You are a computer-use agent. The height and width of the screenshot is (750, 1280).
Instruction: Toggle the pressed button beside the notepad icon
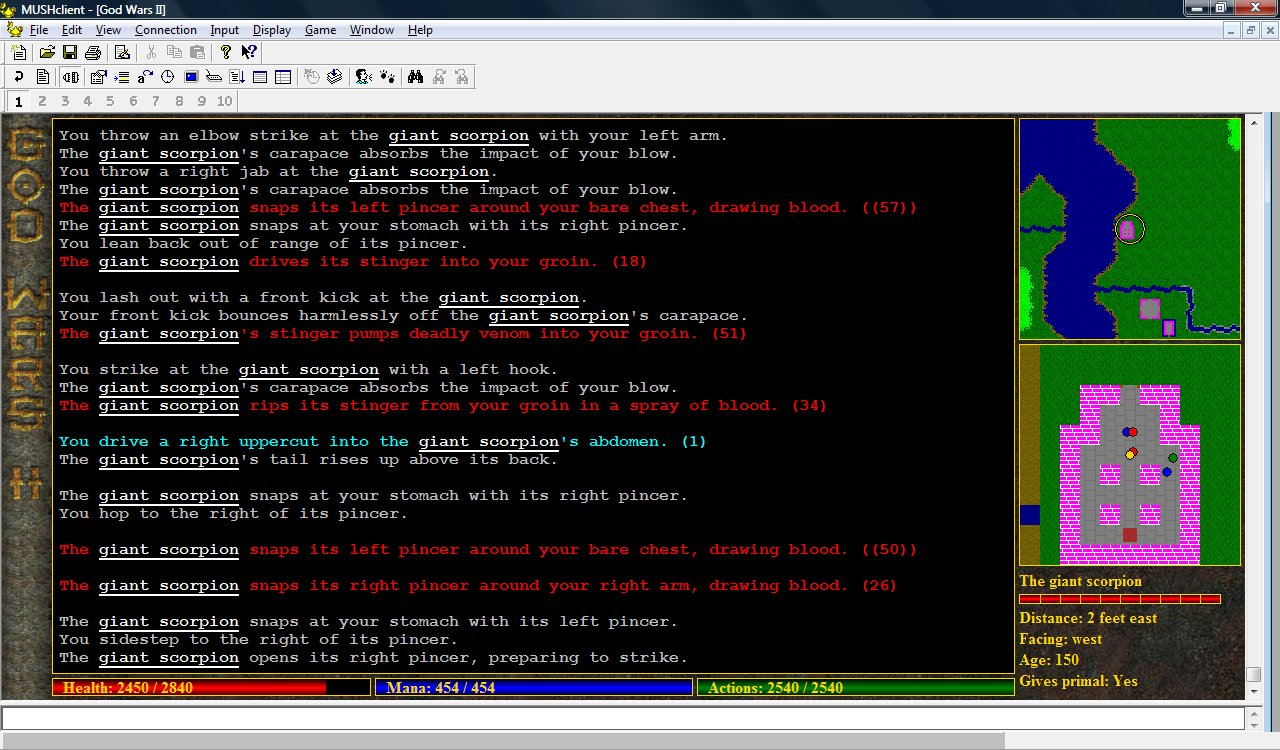coord(71,77)
